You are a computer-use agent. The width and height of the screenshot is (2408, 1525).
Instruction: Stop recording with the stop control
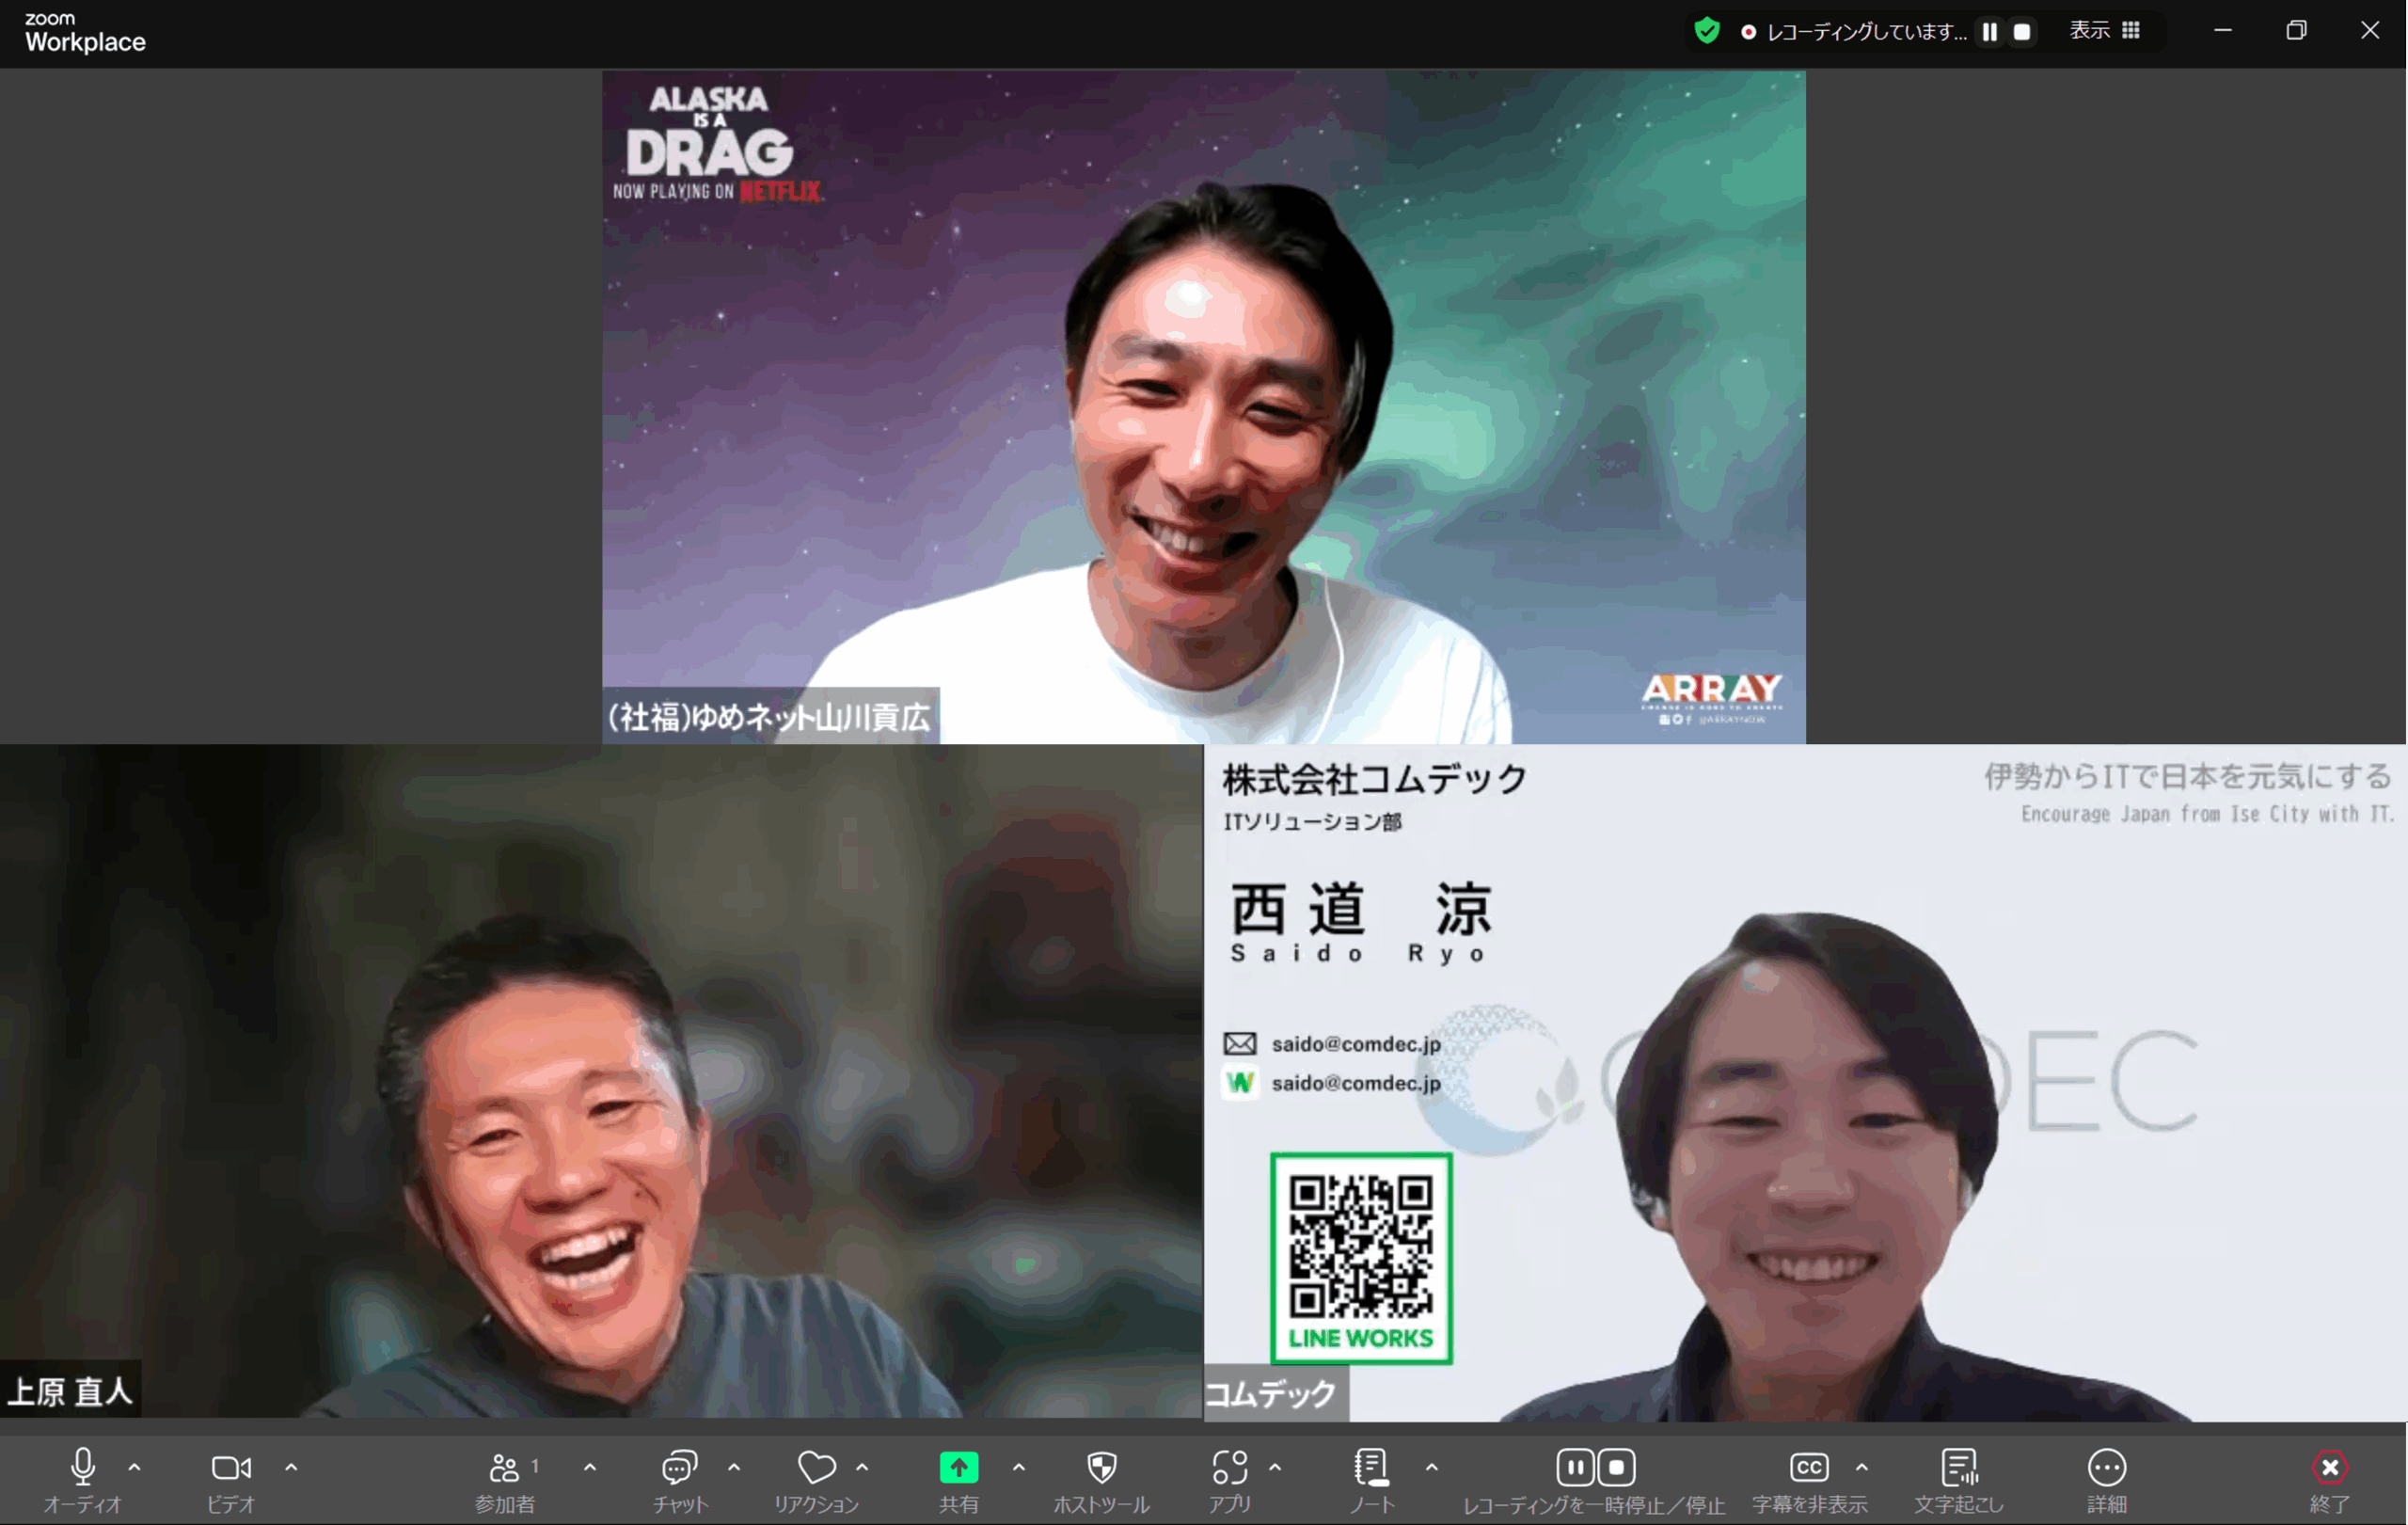[1617, 1467]
